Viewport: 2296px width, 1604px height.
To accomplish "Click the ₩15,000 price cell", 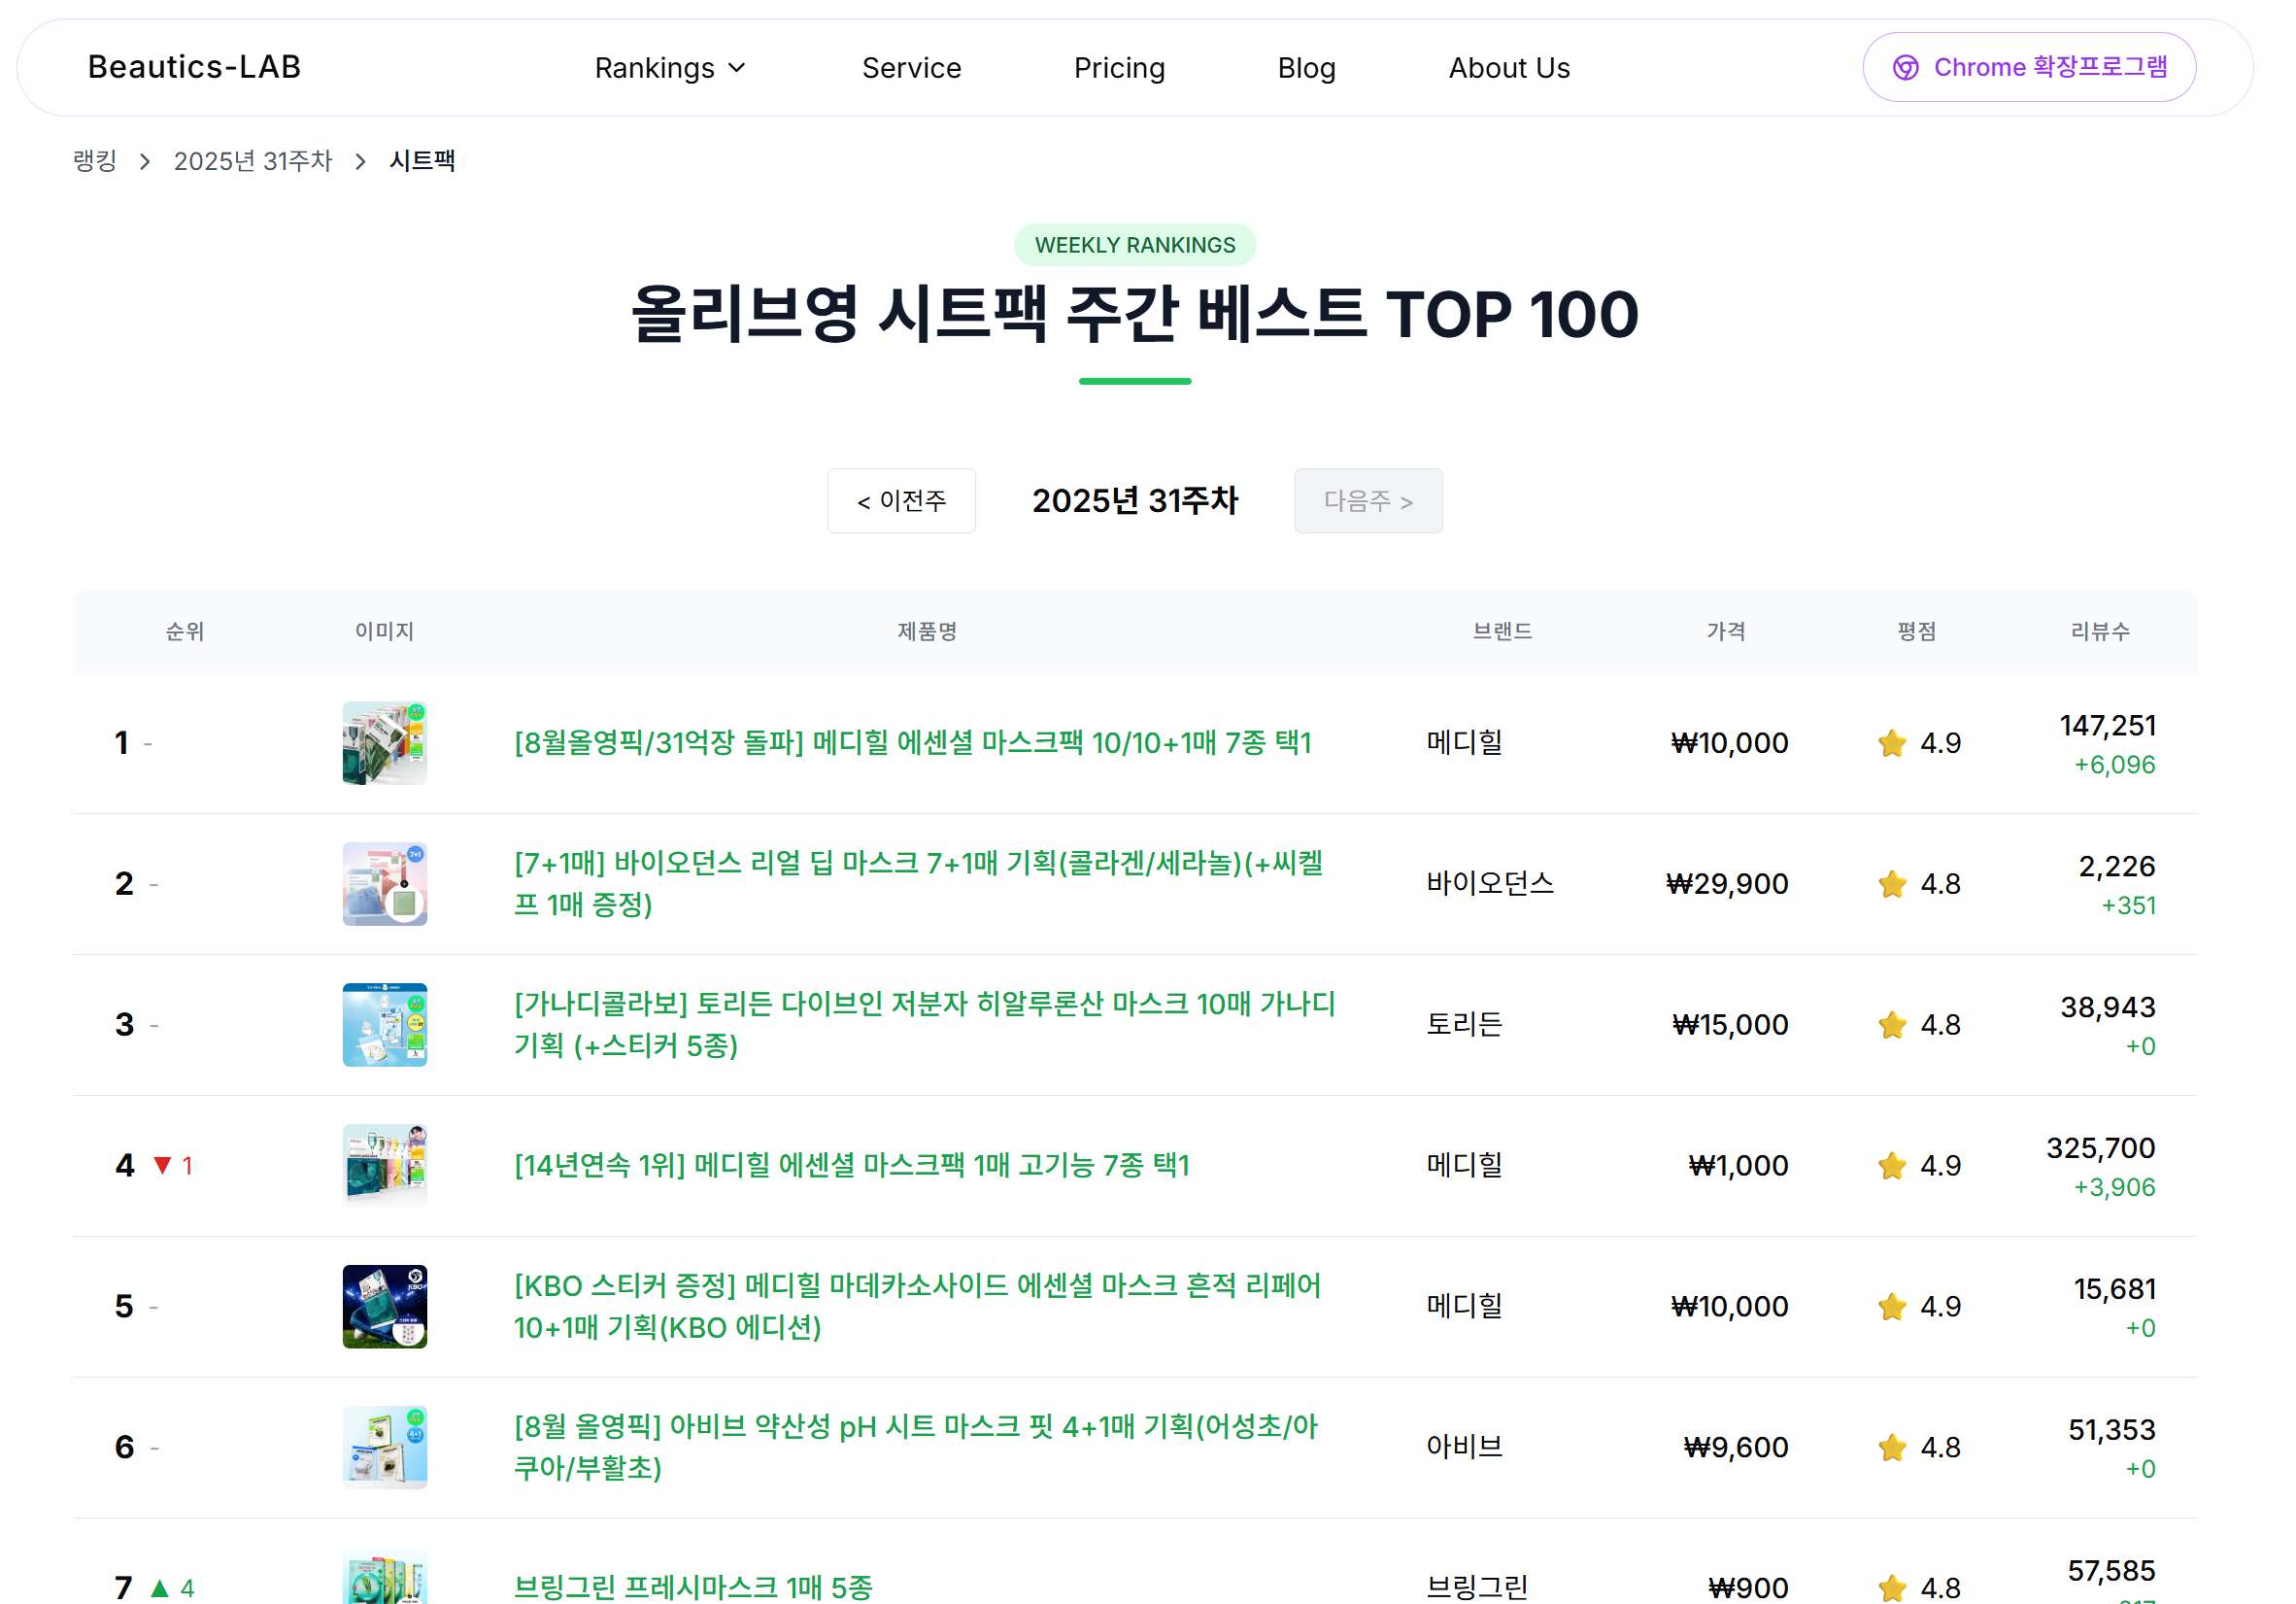I will (1730, 1025).
